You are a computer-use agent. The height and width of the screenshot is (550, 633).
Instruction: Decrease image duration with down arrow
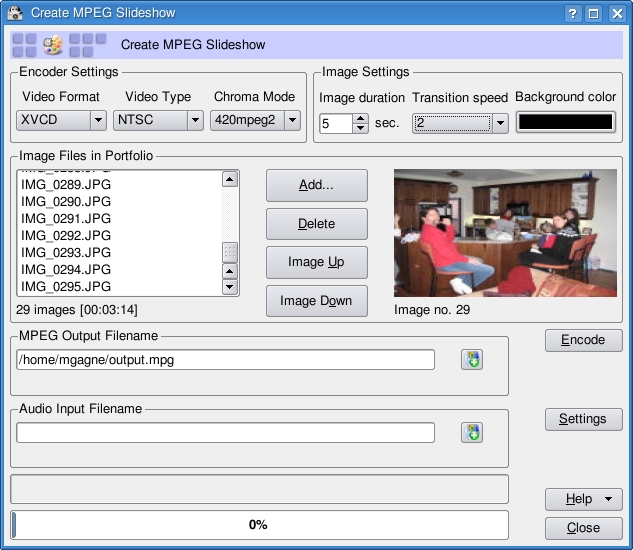pos(360,129)
